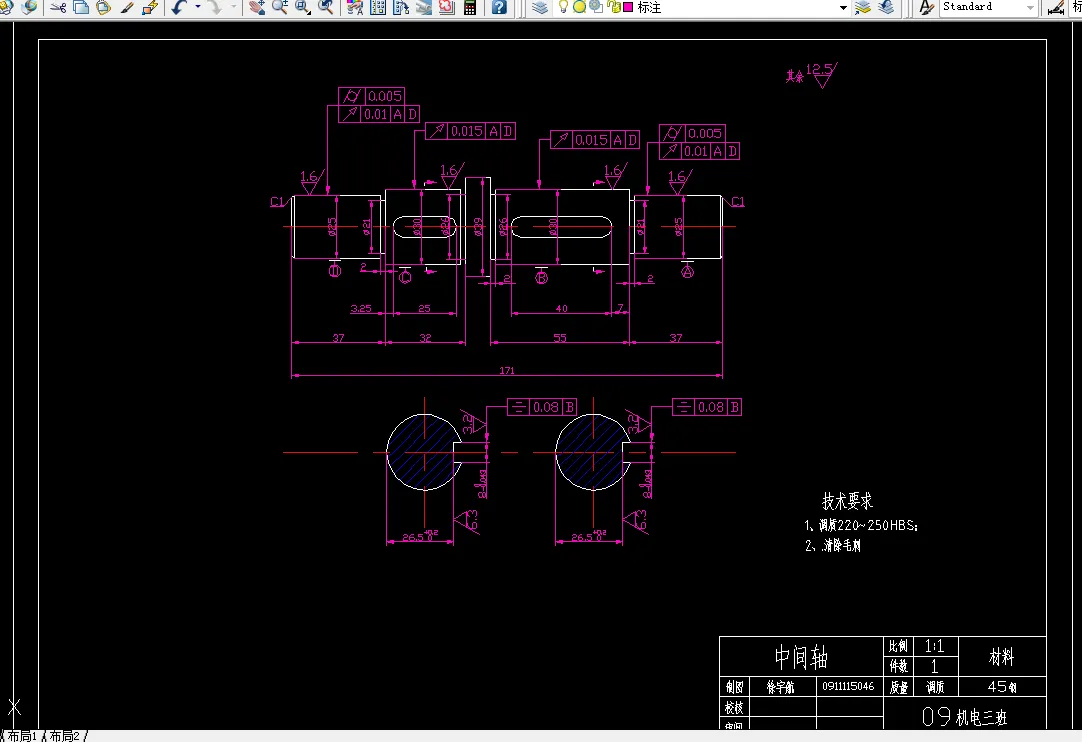Click the 3.25 dimension text
The image size is (1082, 742).
click(361, 309)
